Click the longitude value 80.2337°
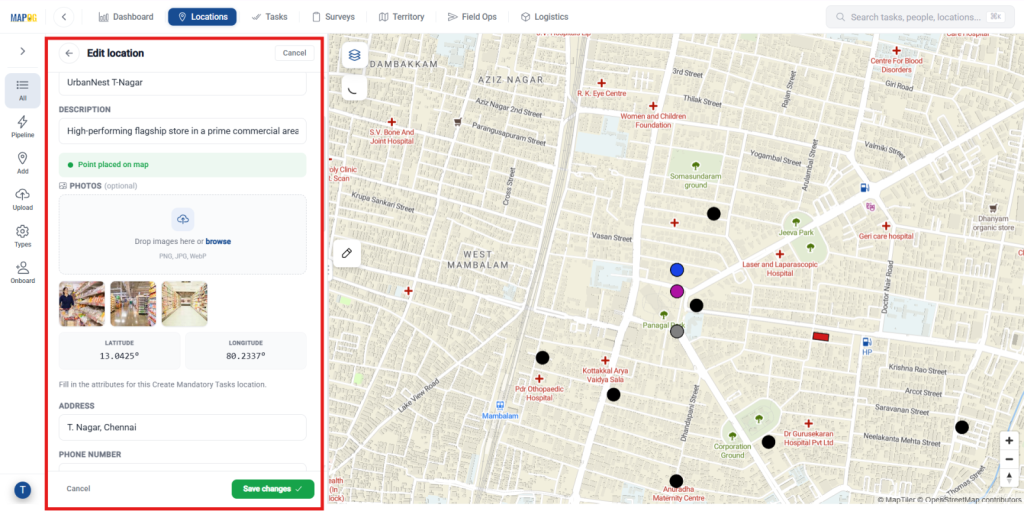 (x=246, y=357)
